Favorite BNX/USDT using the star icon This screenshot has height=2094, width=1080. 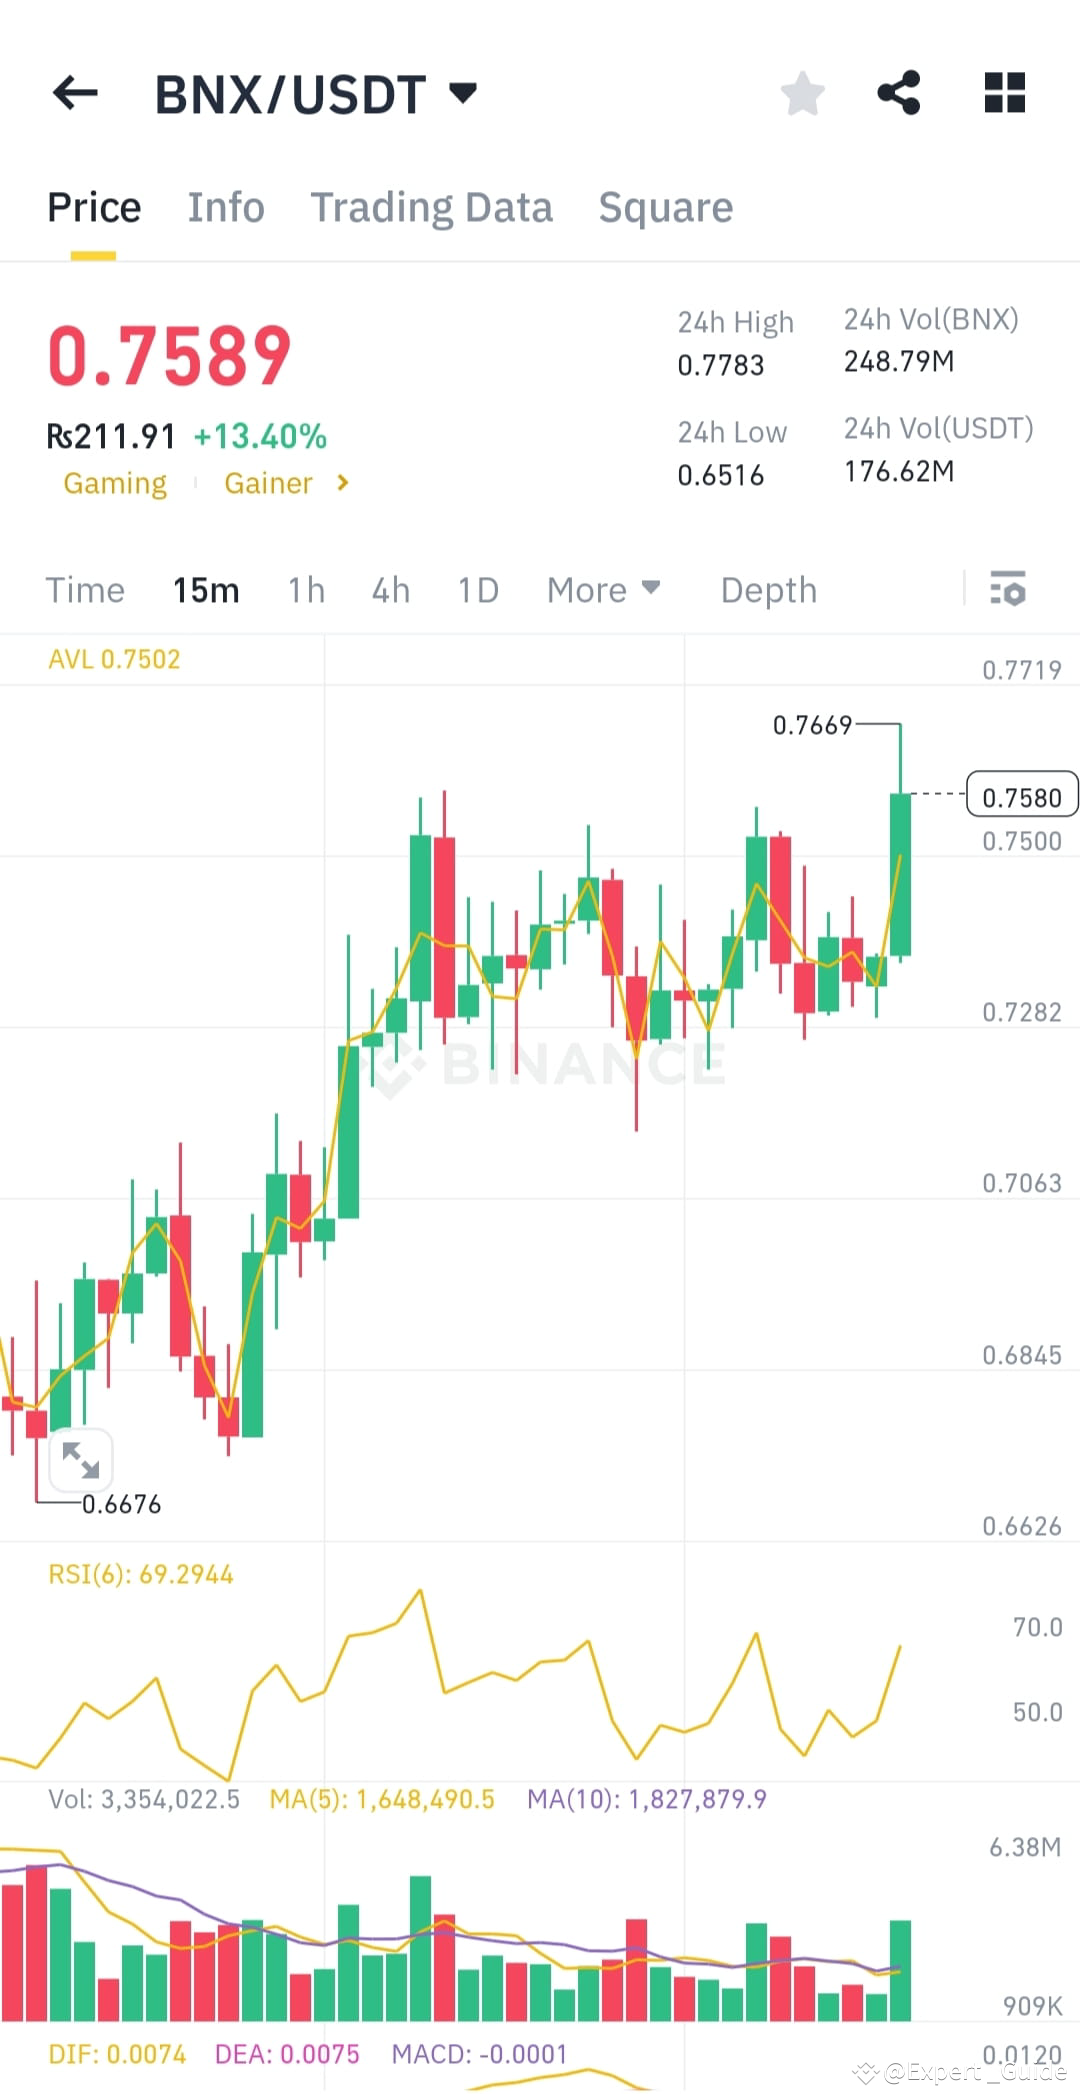click(x=802, y=93)
